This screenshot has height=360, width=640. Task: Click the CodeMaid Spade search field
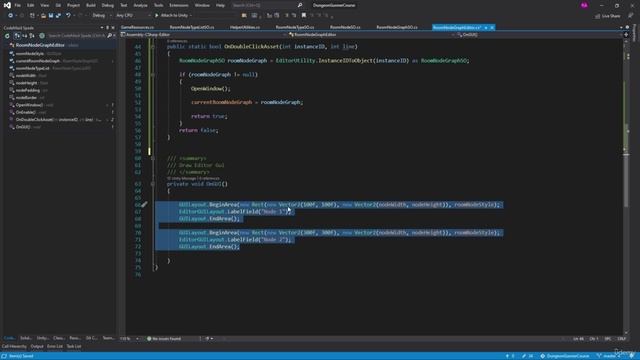(x=77, y=36)
